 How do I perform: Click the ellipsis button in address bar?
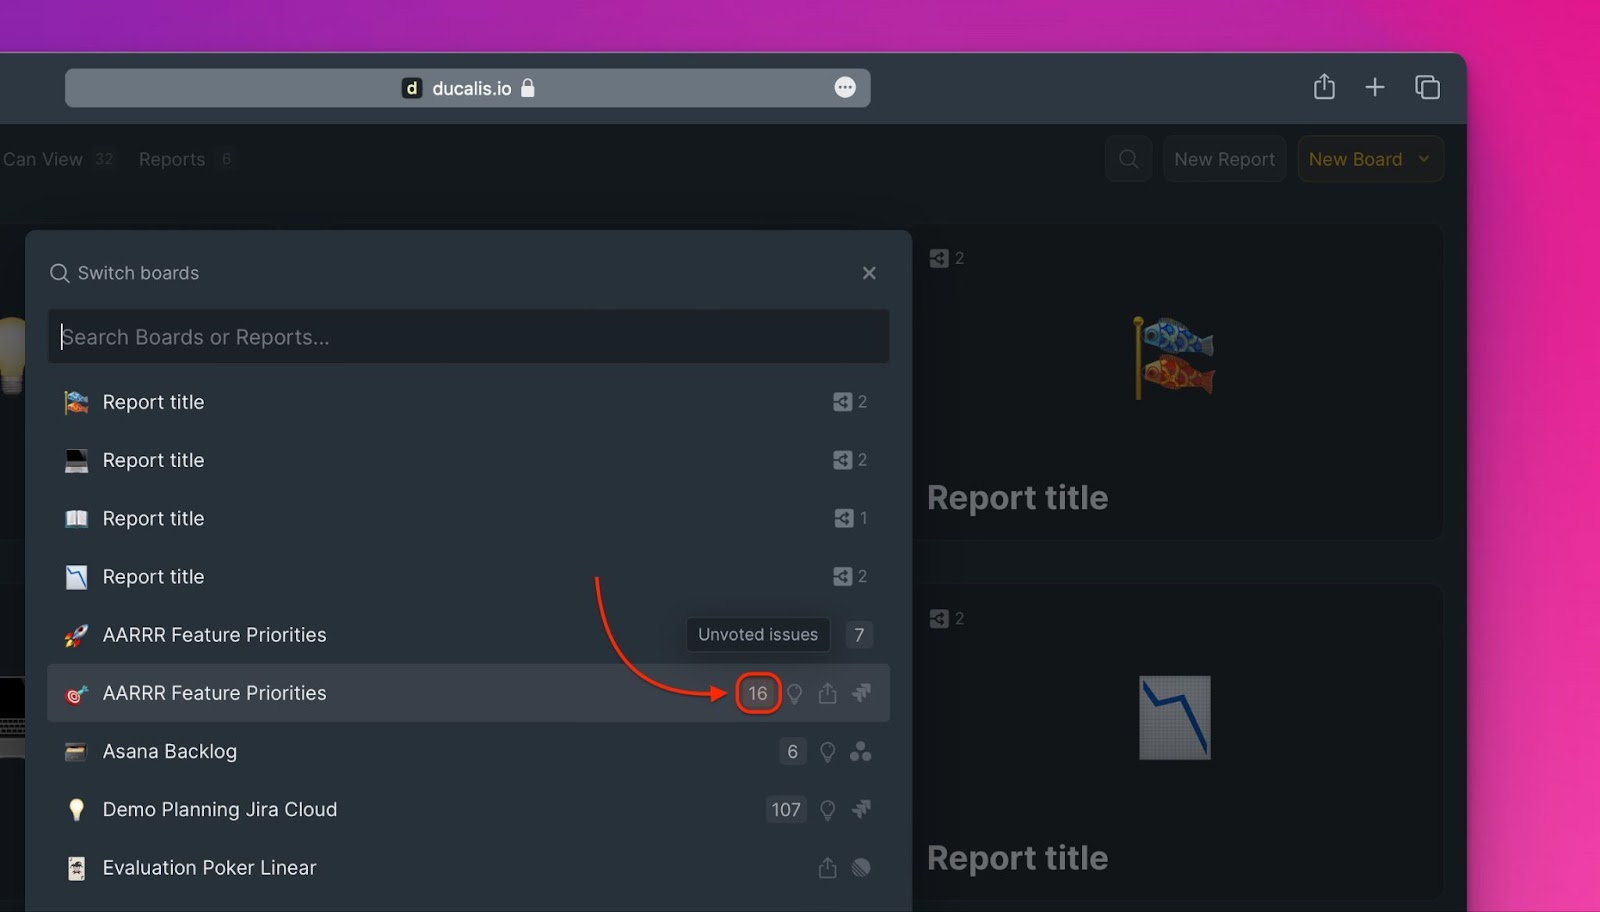point(845,88)
